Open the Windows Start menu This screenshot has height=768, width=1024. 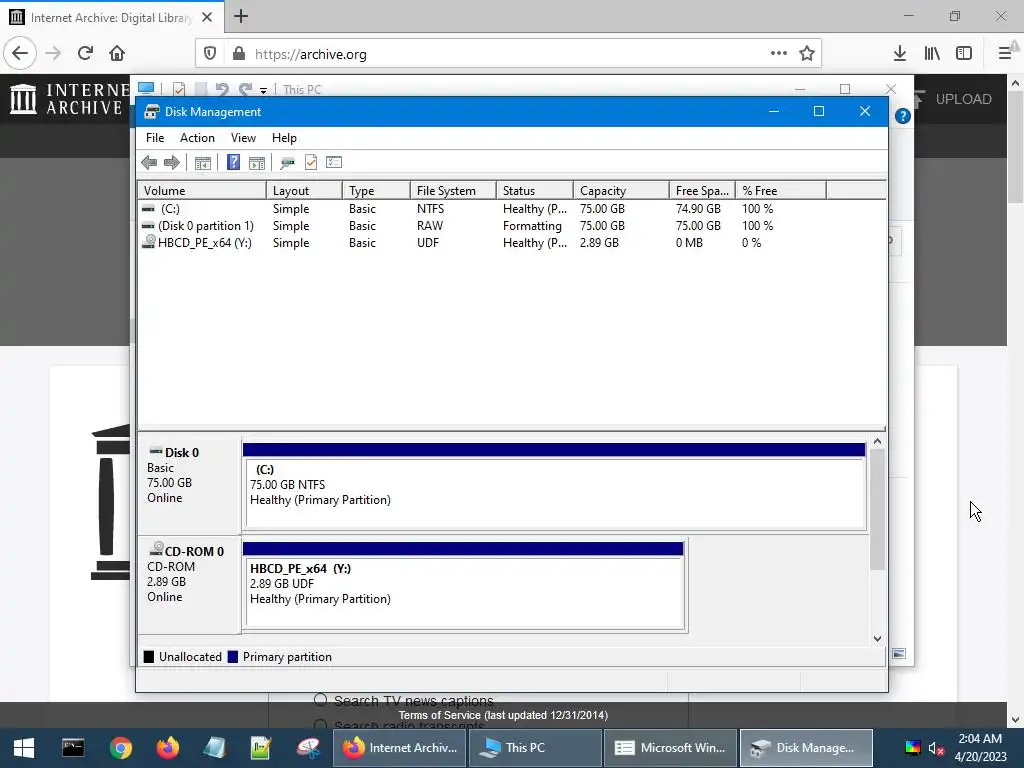tap(24, 748)
